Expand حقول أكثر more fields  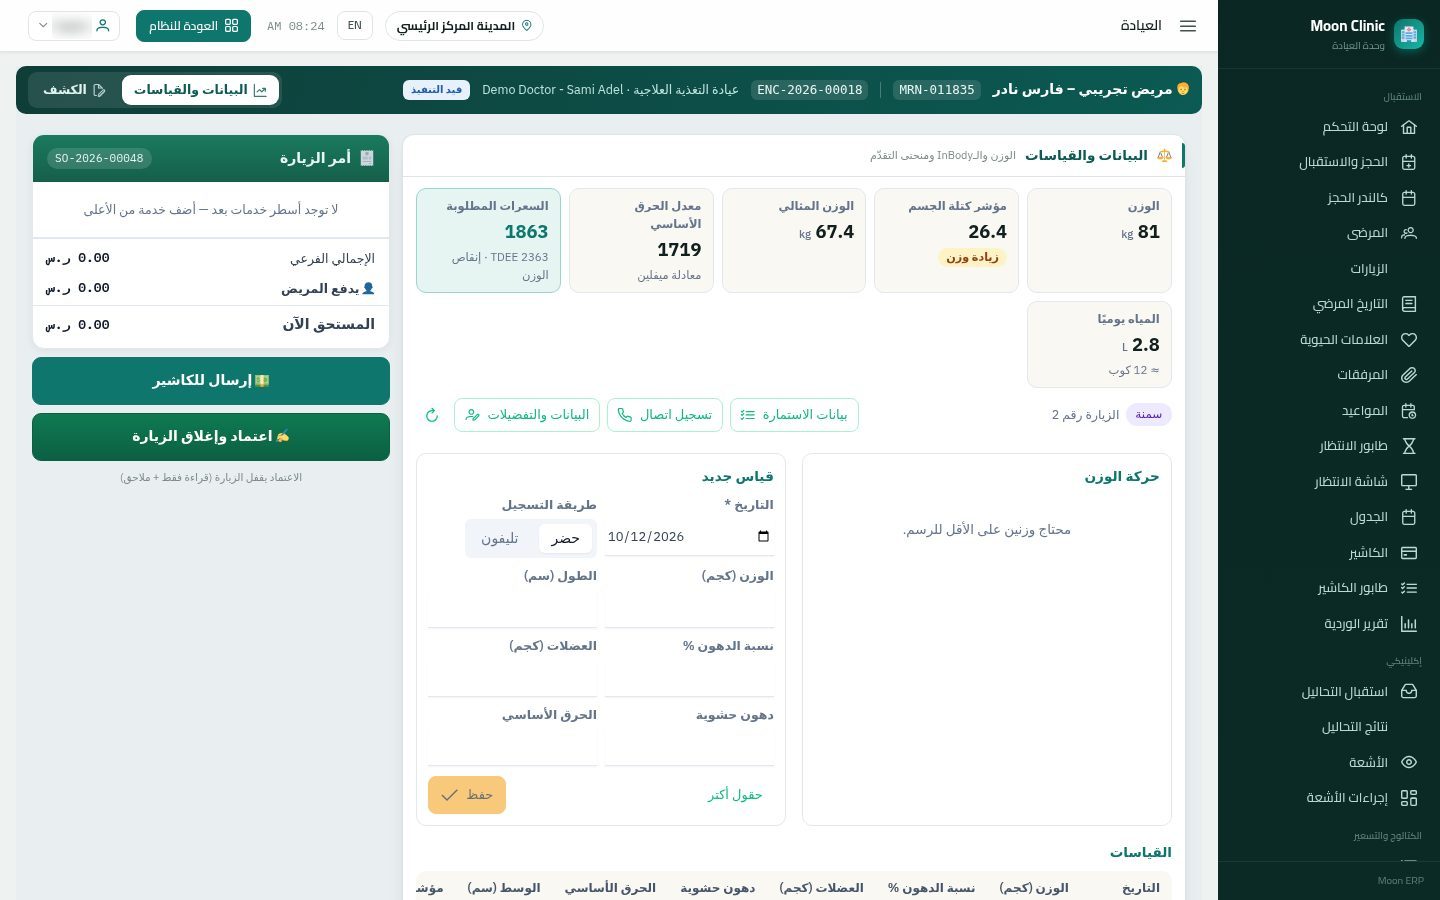pos(735,795)
